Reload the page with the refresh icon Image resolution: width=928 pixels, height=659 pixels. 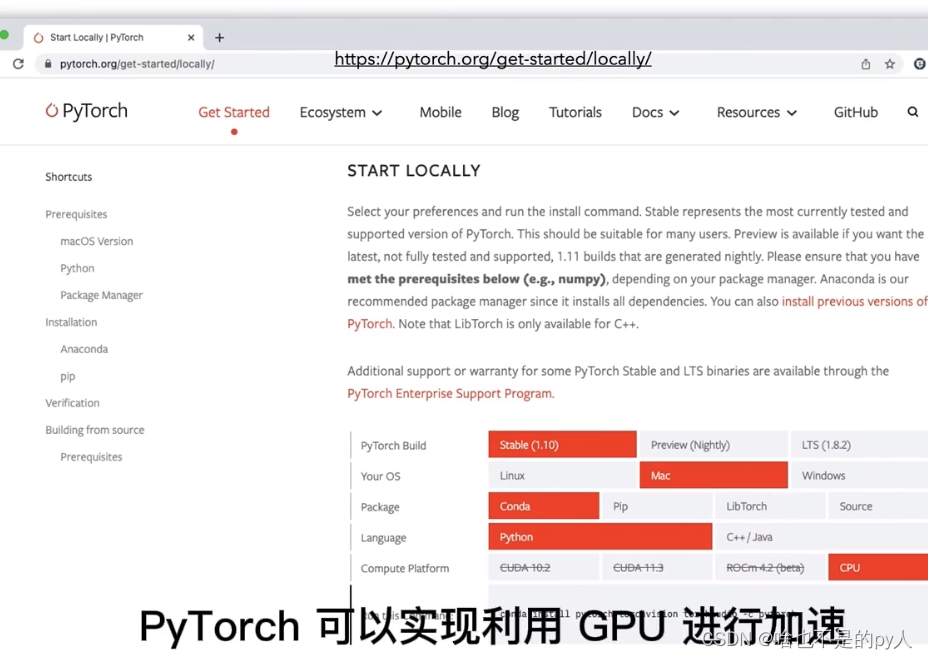coord(18,64)
